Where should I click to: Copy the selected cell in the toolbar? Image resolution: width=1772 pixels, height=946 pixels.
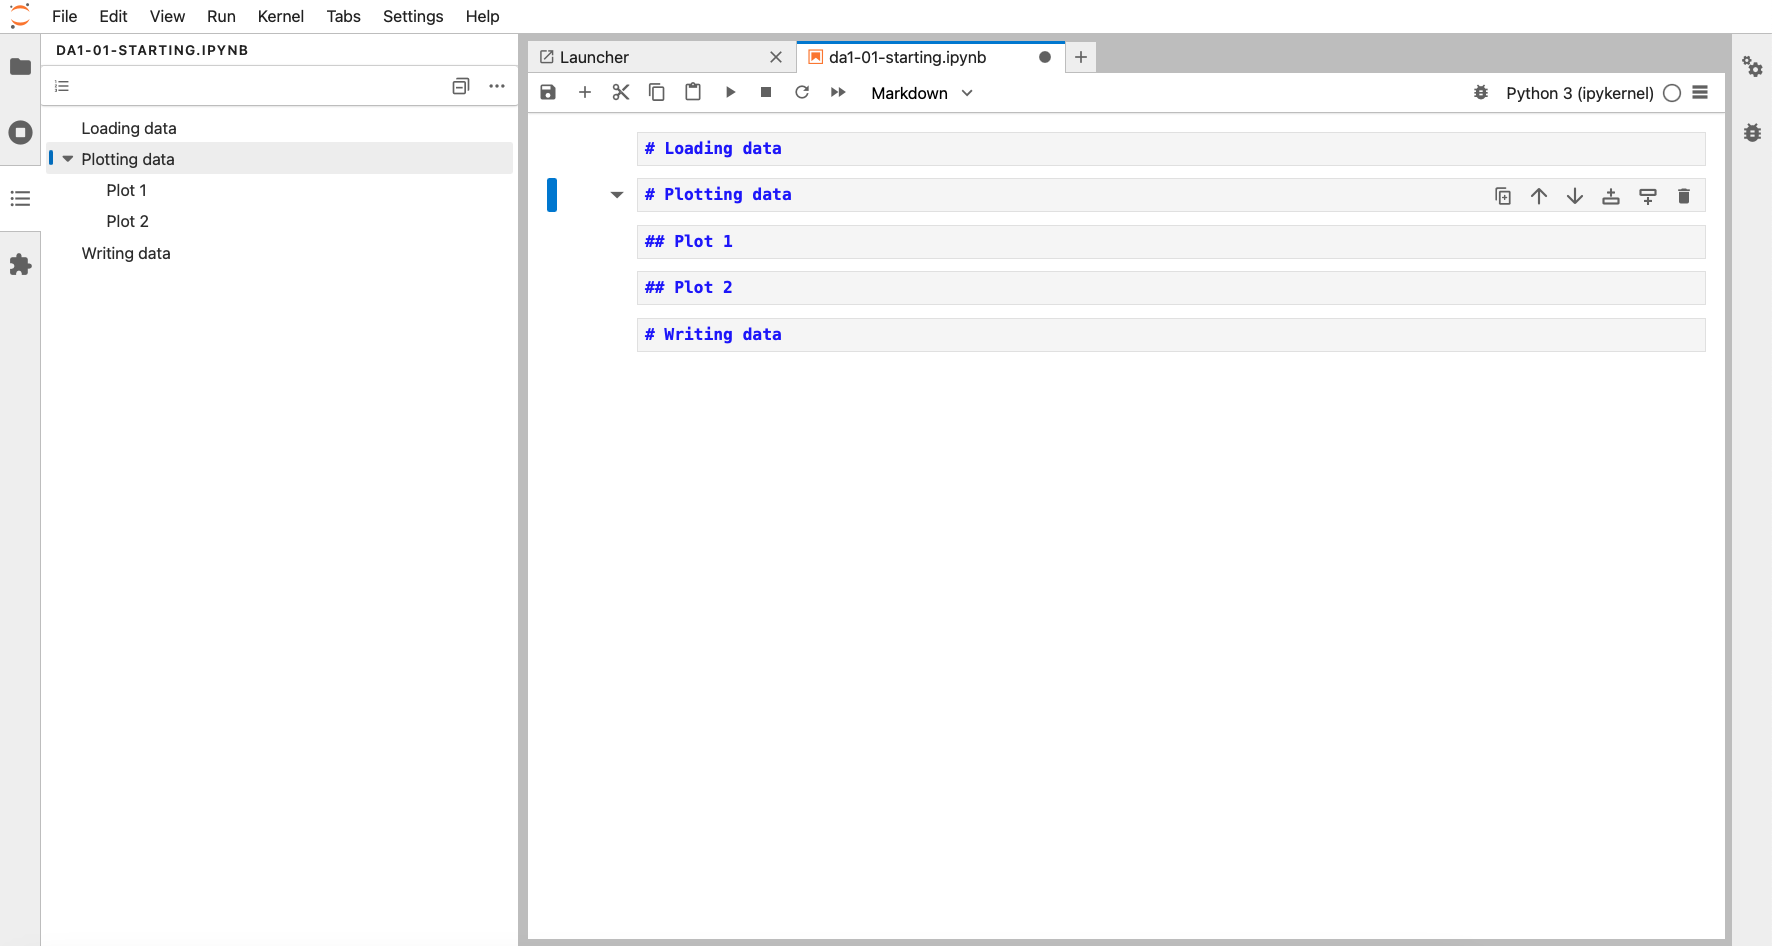[657, 92]
